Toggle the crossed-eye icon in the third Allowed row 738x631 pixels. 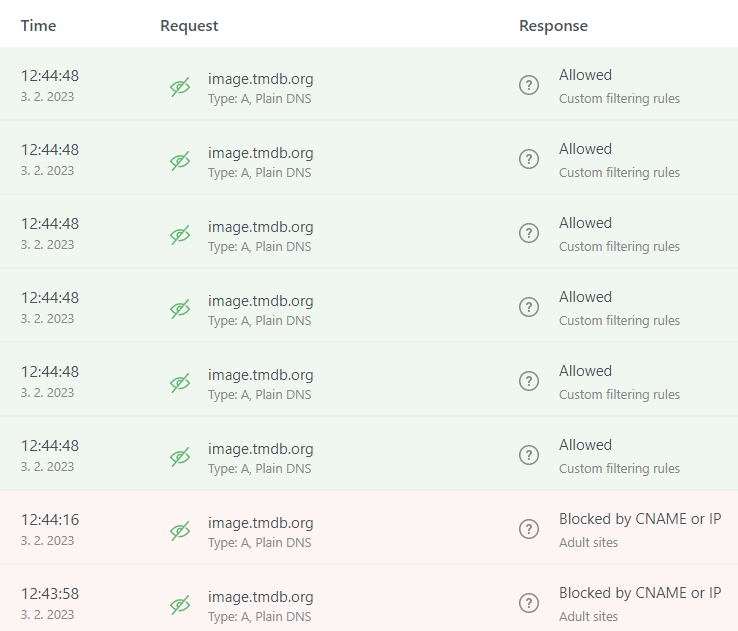[180, 235]
